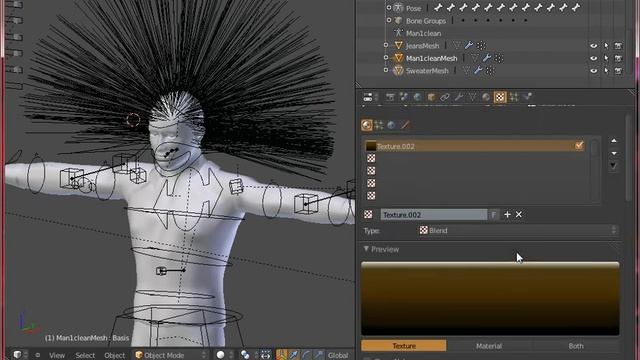The height and width of the screenshot is (360, 640).
Task: Hide Man1cleanMesh with its eye icon
Action: pyautogui.click(x=593, y=59)
